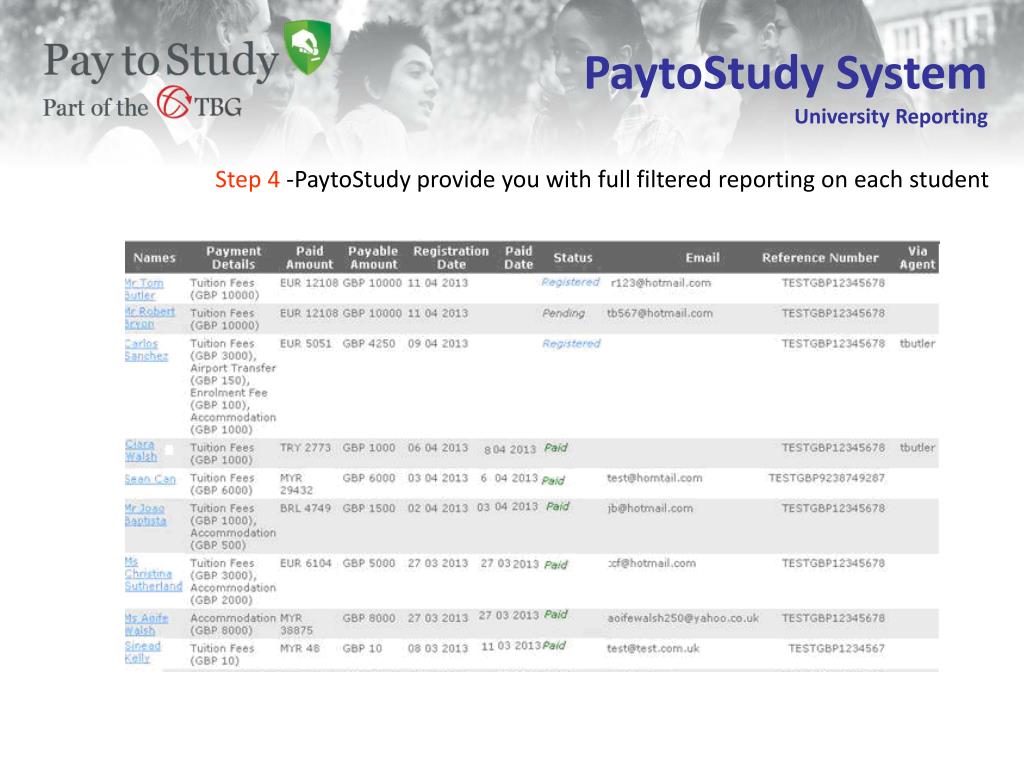This screenshot has width=1024, height=768.
Task: Click the Reference Number column header
Action: [820, 257]
